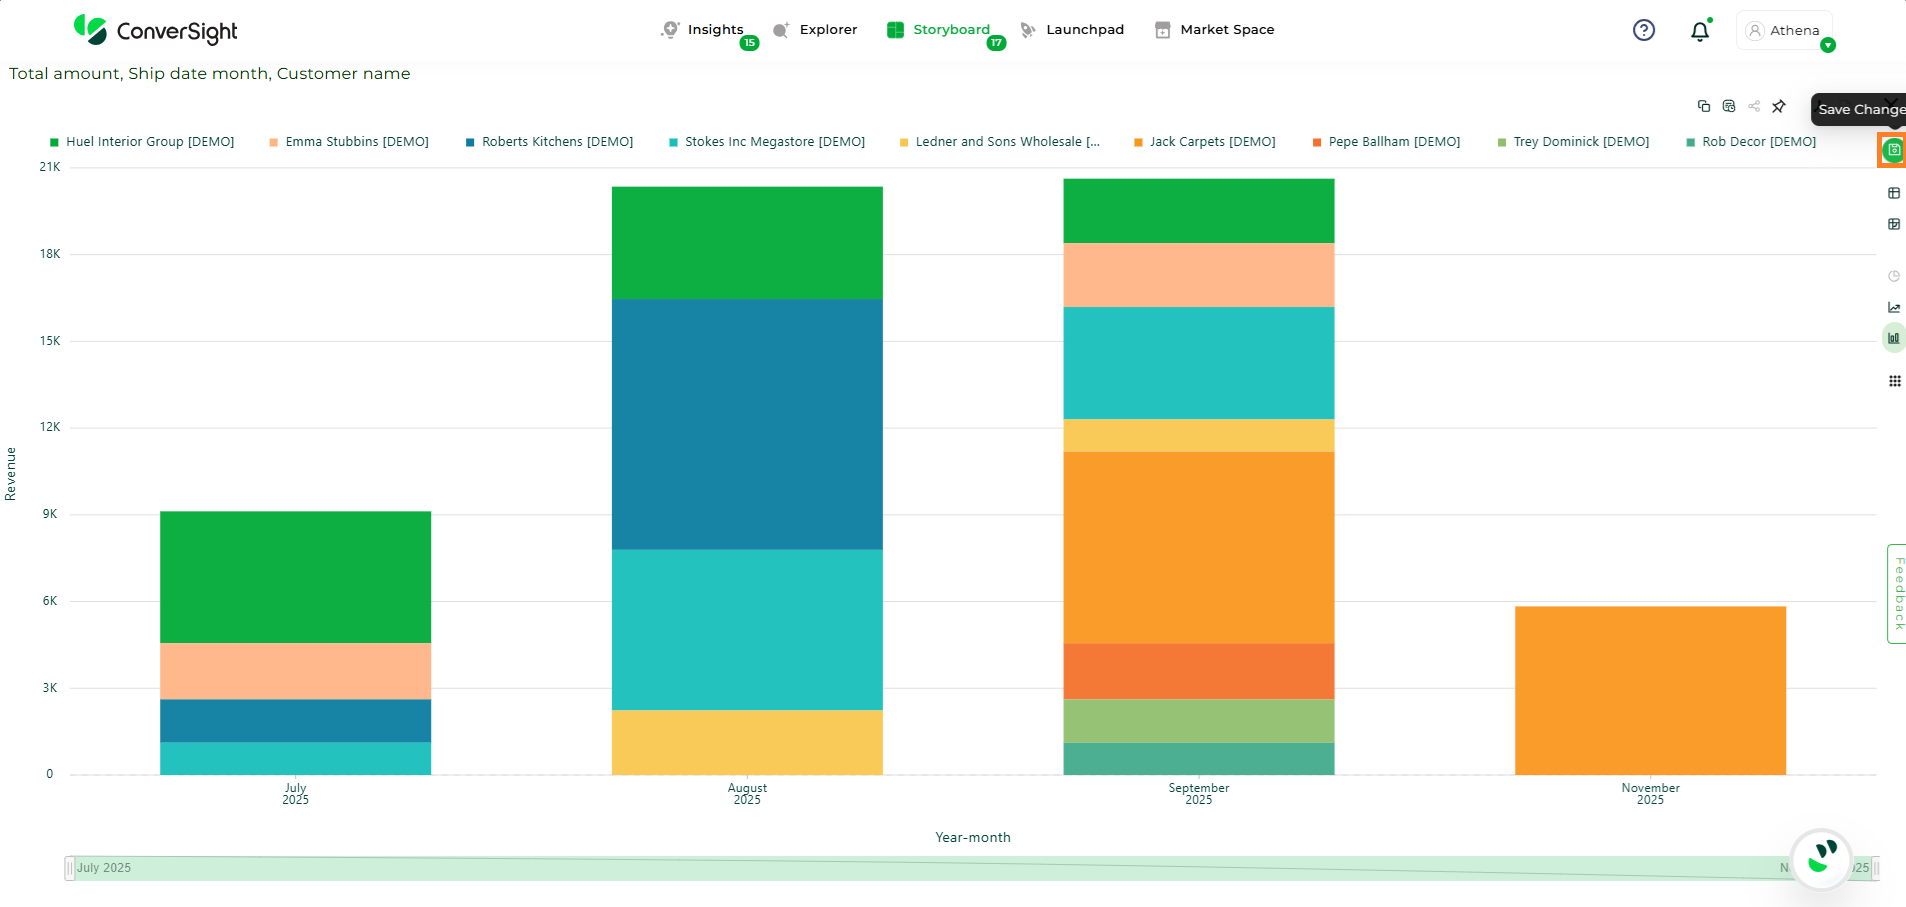Expand the Athena user profile dropdown
The image size is (1906, 907).
1785,31
